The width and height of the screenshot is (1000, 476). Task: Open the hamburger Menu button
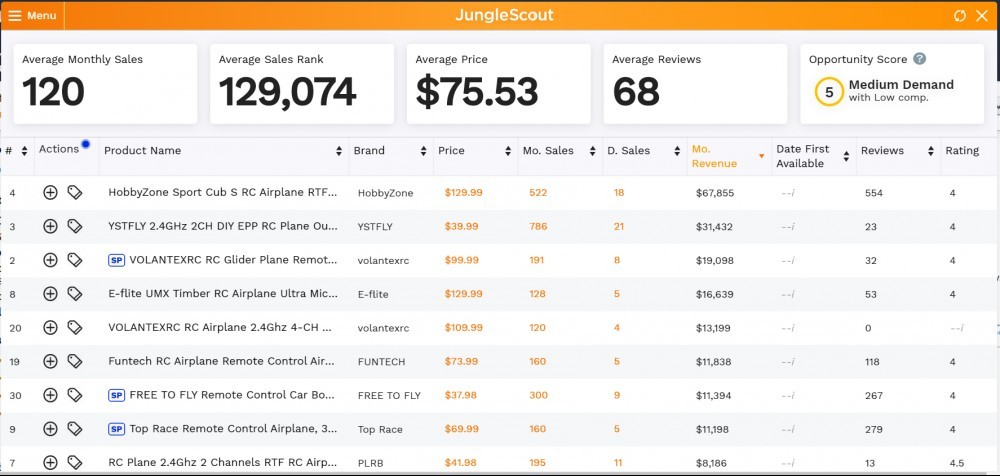[32, 15]
